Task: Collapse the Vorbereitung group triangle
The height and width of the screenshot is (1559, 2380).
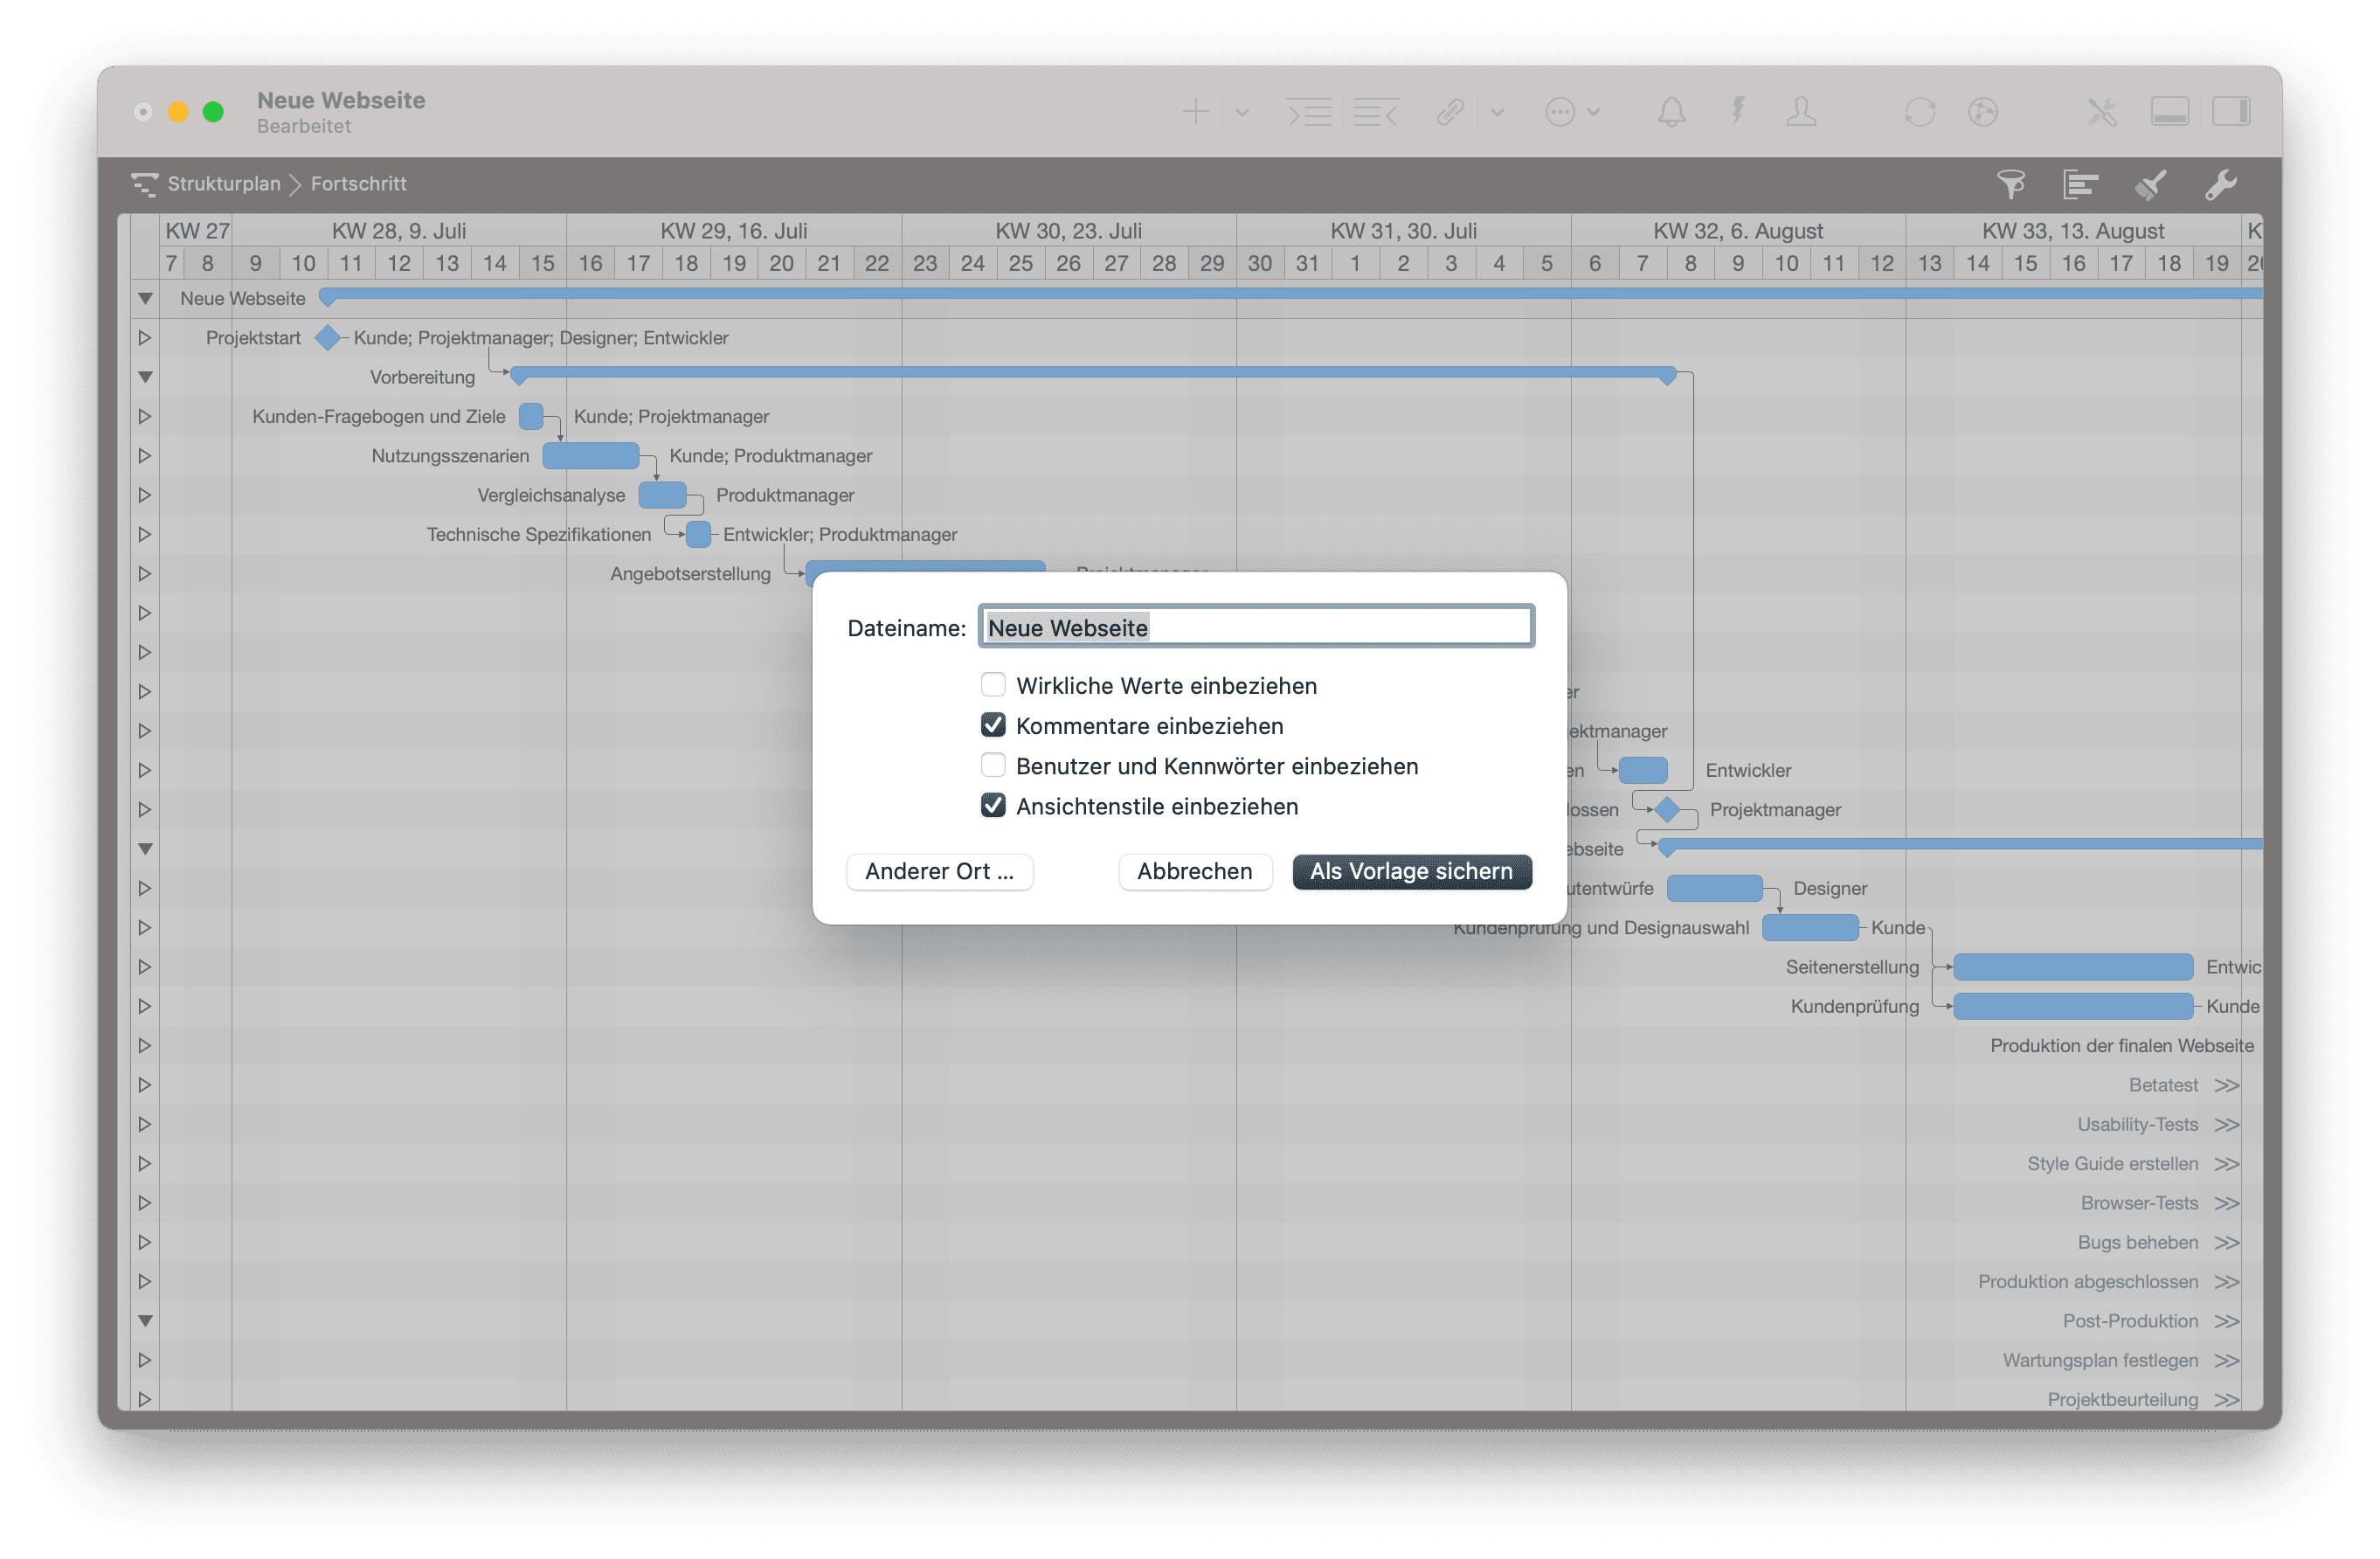Action: 145,377
